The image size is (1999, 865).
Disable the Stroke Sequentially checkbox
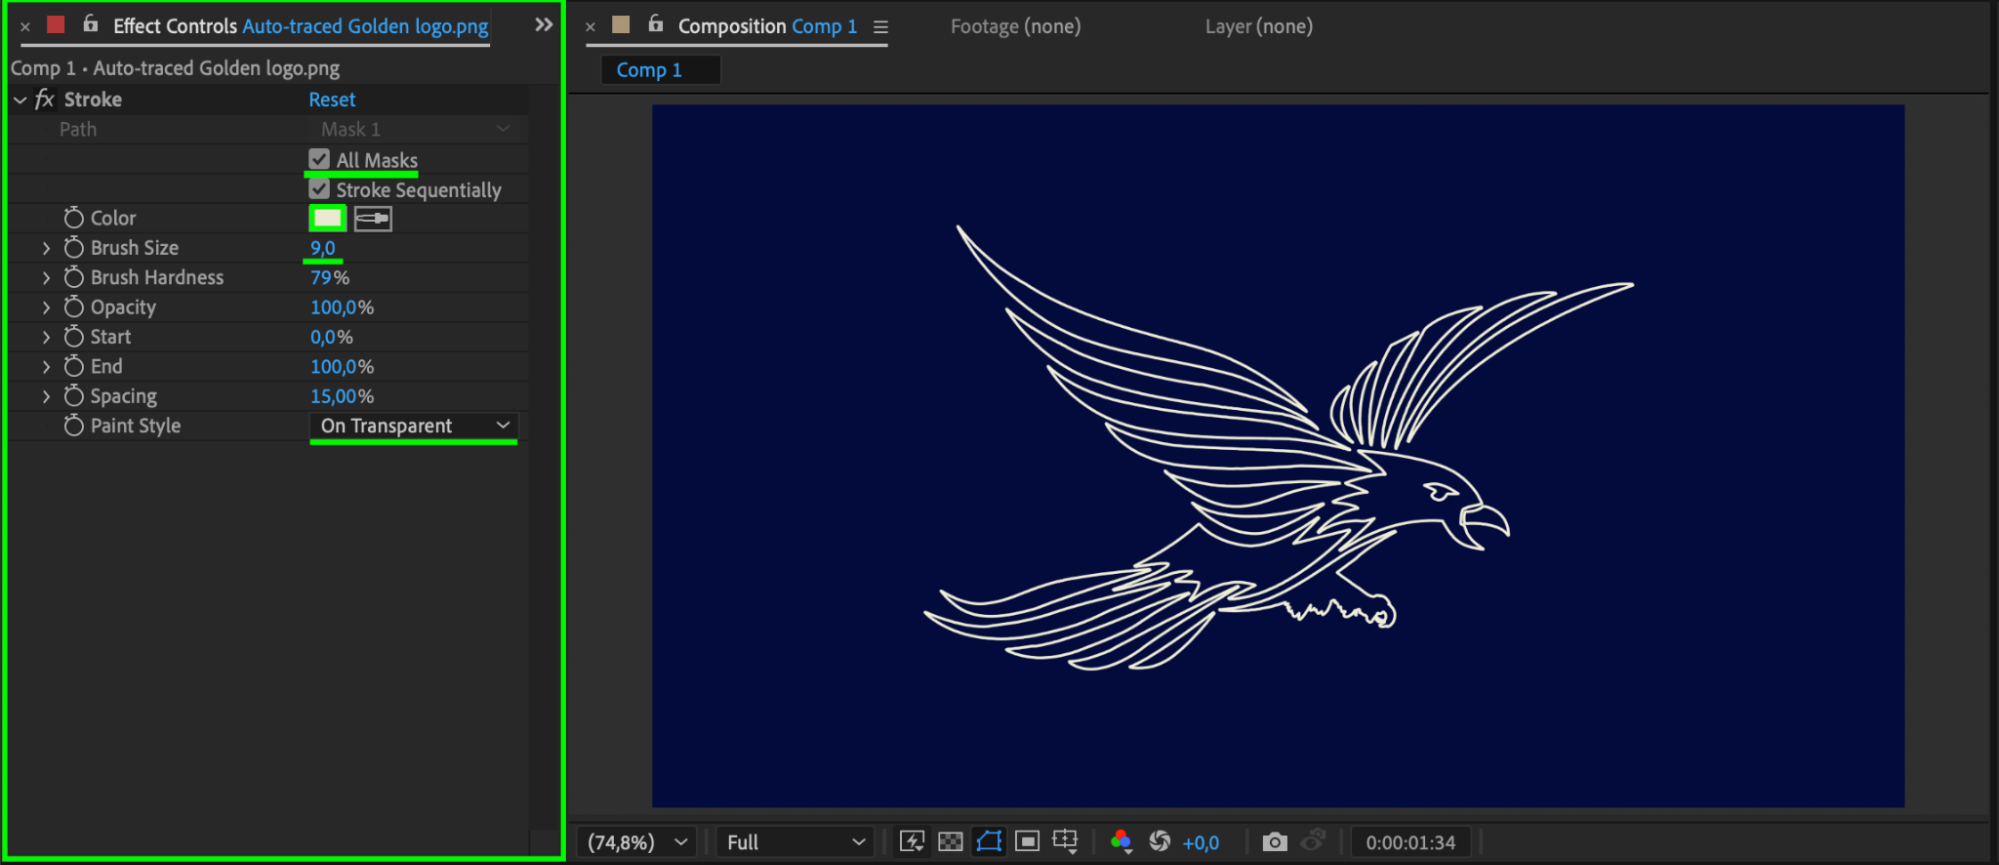[x=319, y=189]
